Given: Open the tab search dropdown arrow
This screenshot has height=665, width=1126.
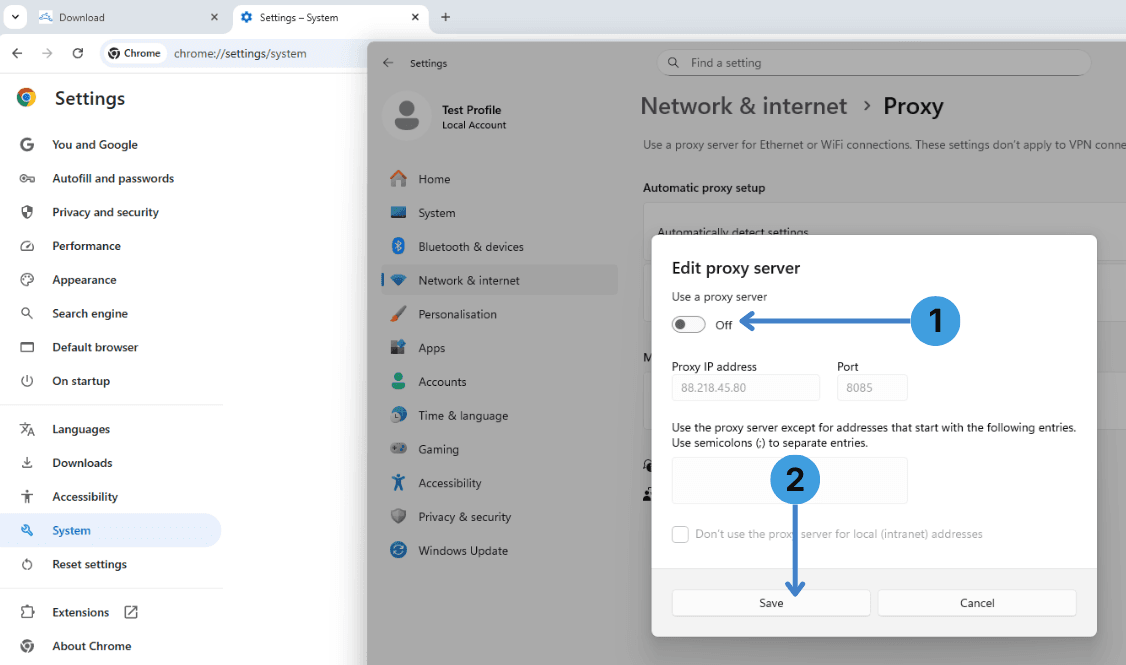Looking at the screenshot, I should point(15,17).
